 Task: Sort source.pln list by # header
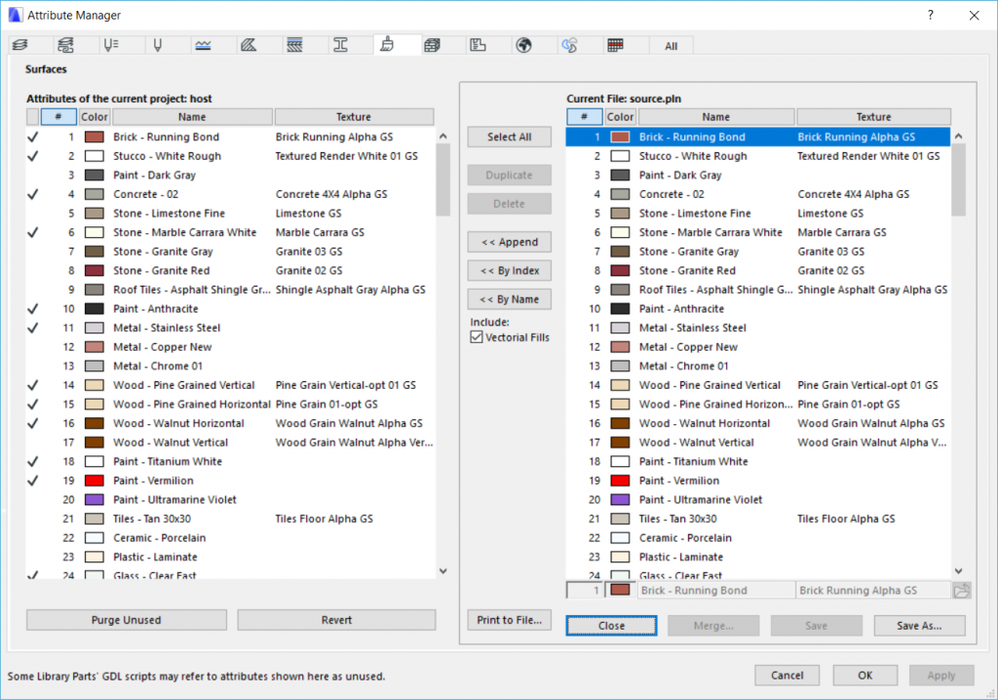(x=584, y=117)
